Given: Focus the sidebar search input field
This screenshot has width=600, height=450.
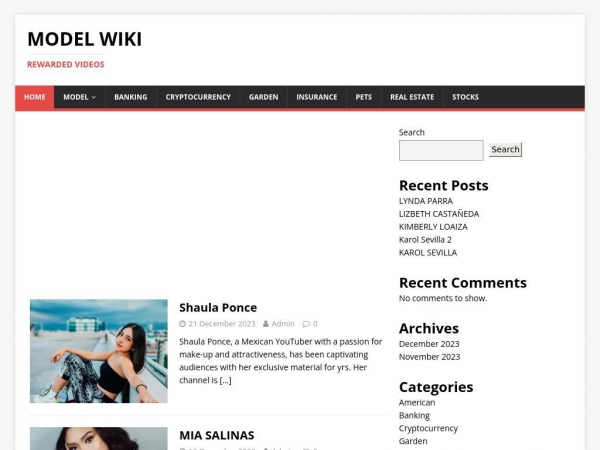Looking at the screenshot, I should pos(441,150).
